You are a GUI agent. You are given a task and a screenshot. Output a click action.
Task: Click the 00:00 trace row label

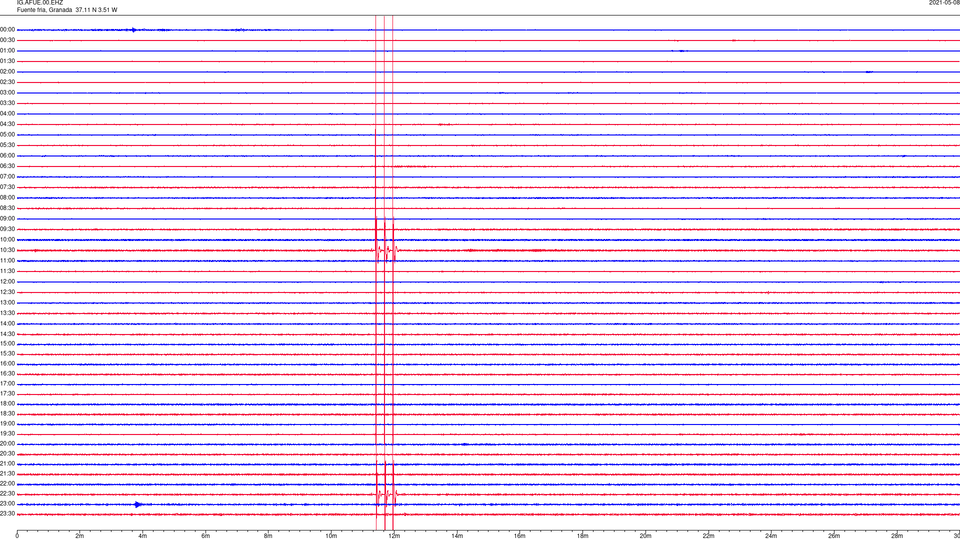pyautogui.click(x=7, y=29)
